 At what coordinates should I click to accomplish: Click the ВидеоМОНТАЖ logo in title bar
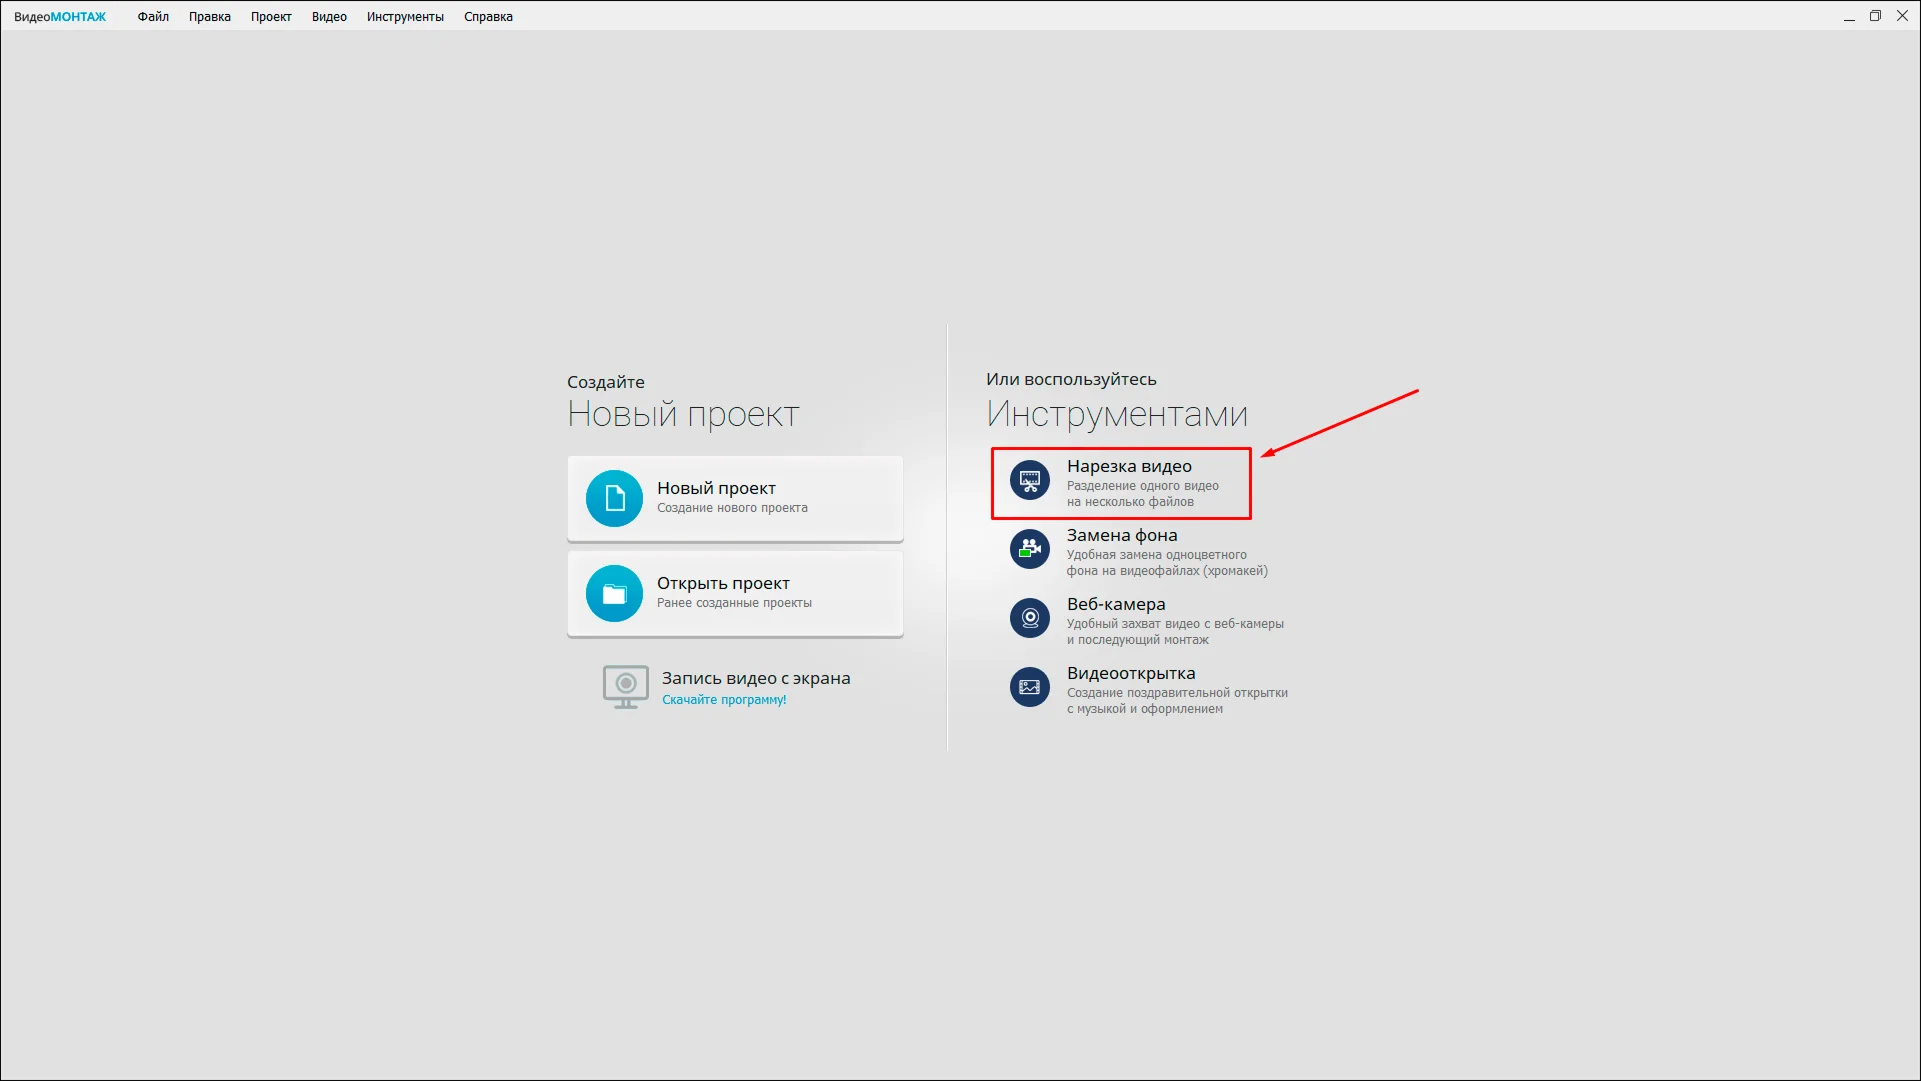tap(60, 17)
